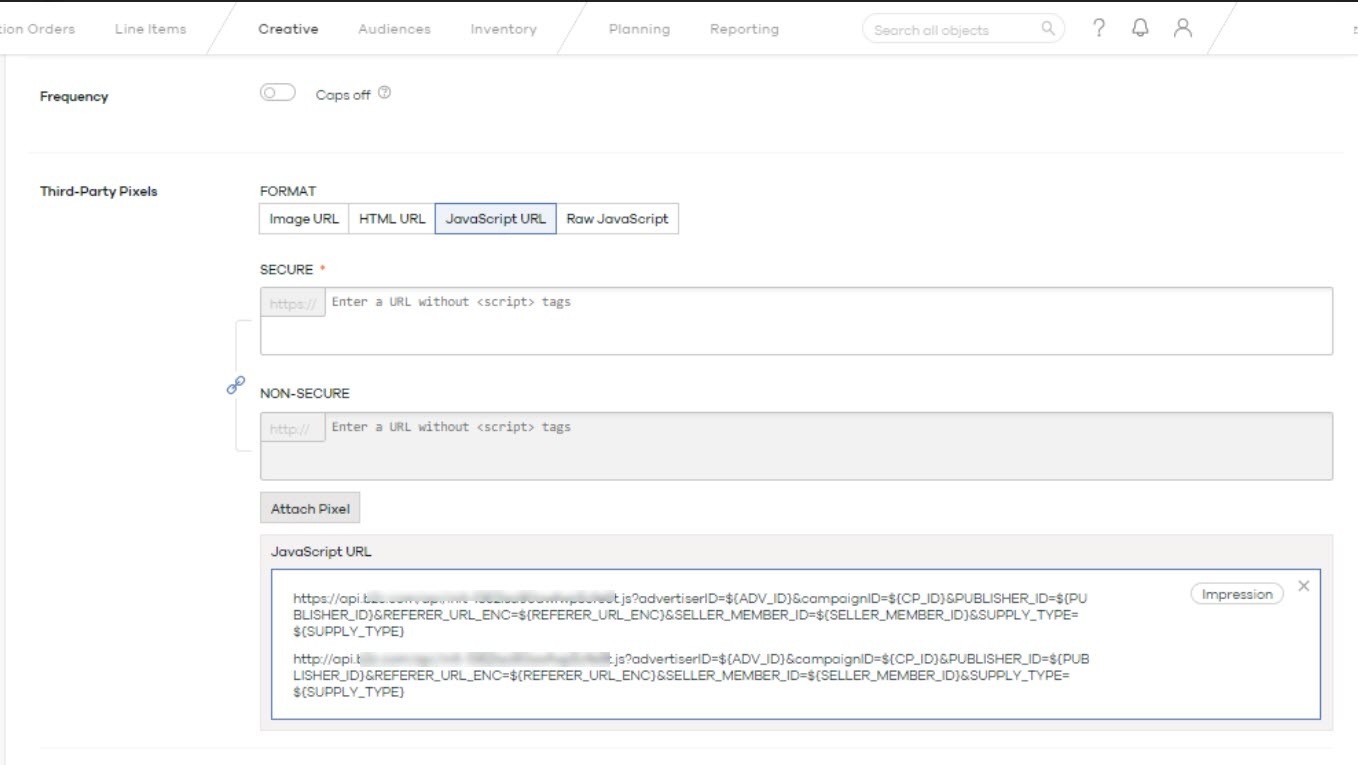Viewport: 1358px width, 765px height.
Task: Toggle the Frequency caps switch
Action: tap(277, 93)
